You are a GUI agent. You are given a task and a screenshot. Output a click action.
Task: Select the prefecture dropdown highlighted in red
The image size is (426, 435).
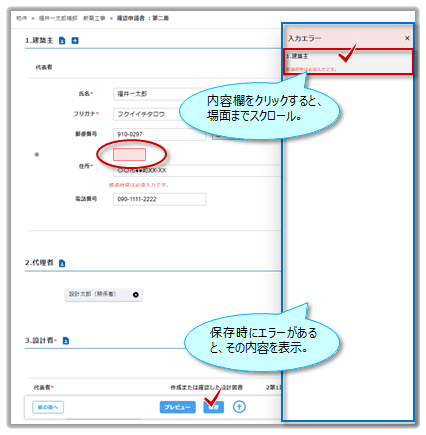129,154
